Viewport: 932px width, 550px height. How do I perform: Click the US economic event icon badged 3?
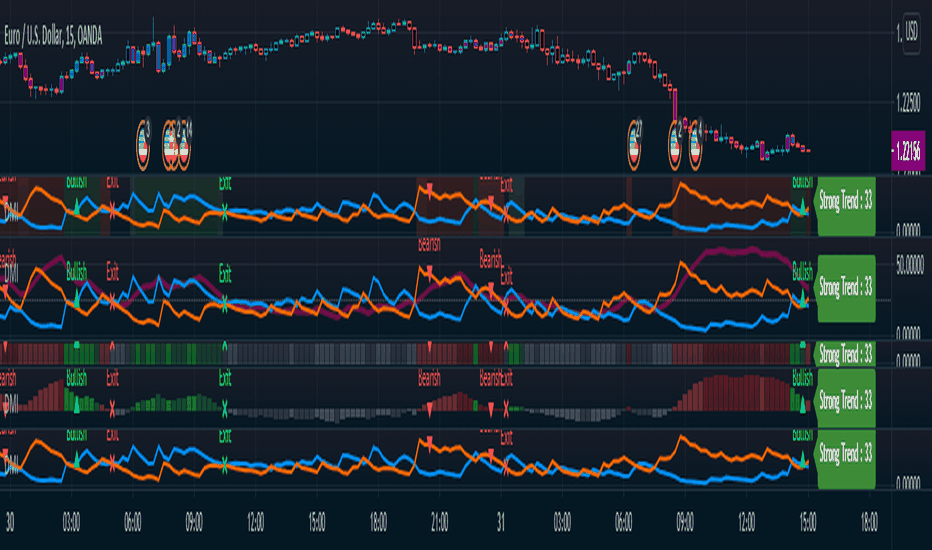click(143, 144)
